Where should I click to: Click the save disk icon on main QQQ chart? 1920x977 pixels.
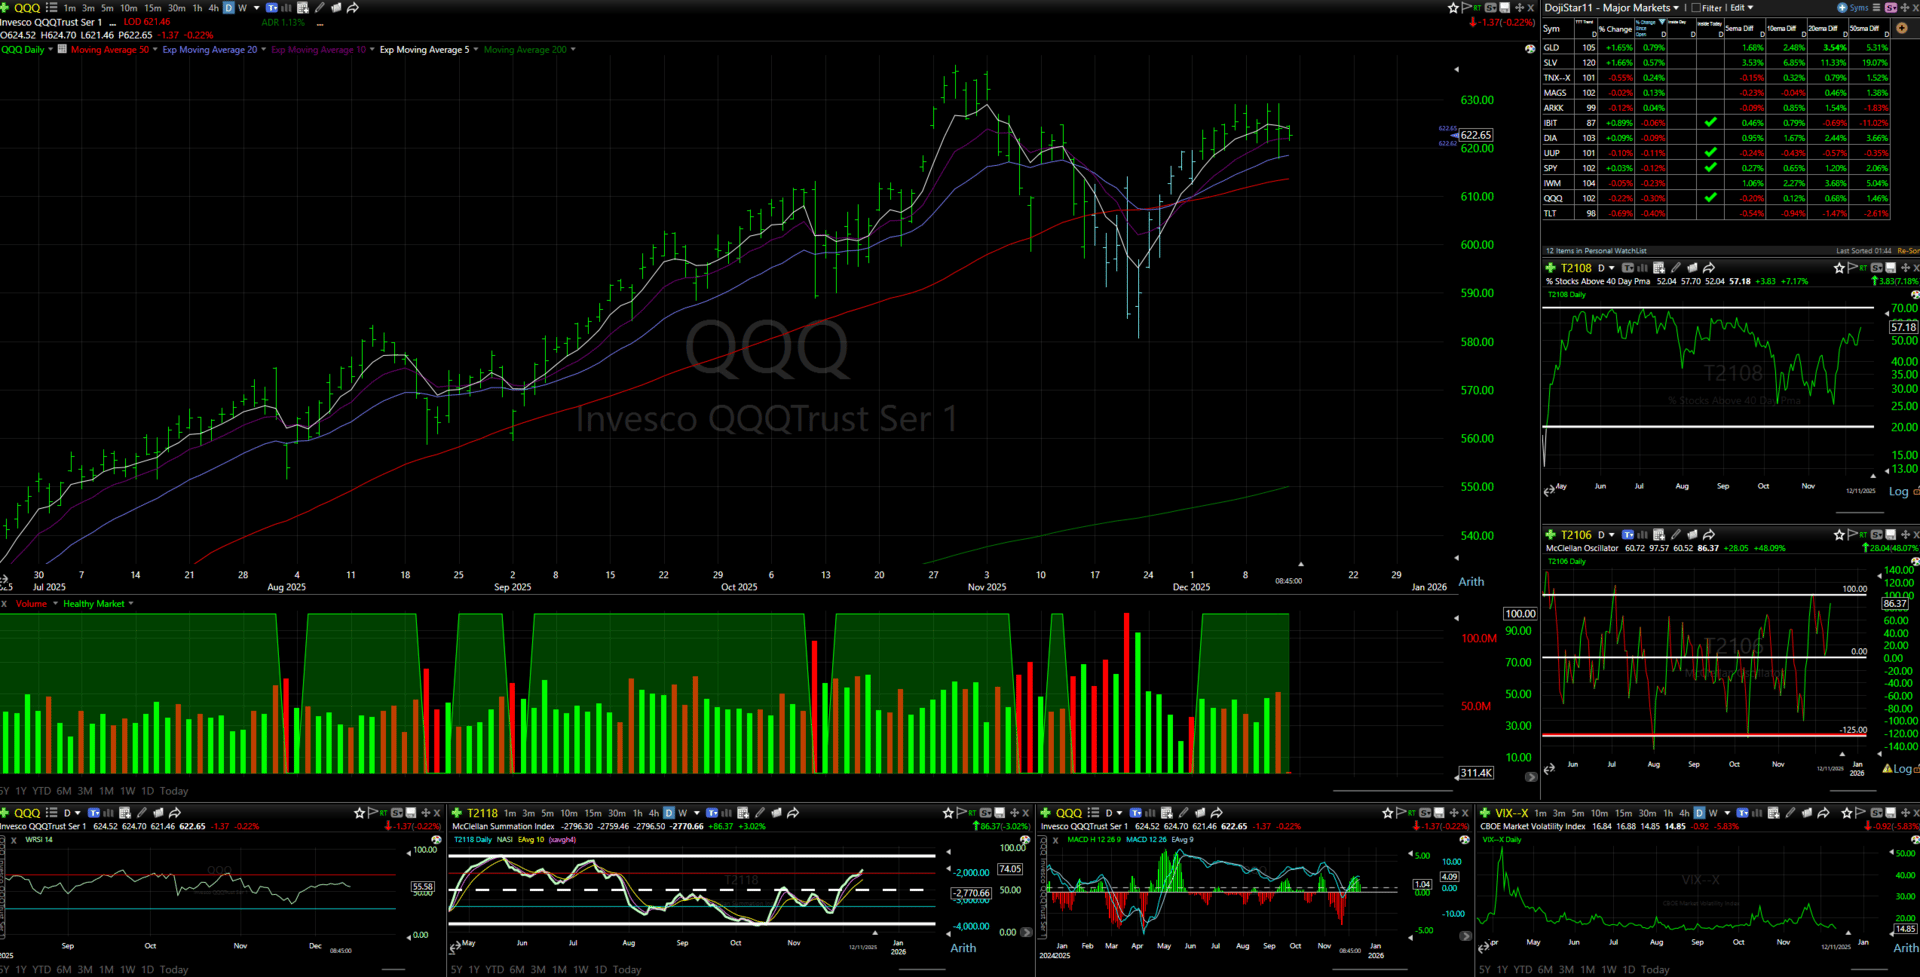[x=1505, y=8]
